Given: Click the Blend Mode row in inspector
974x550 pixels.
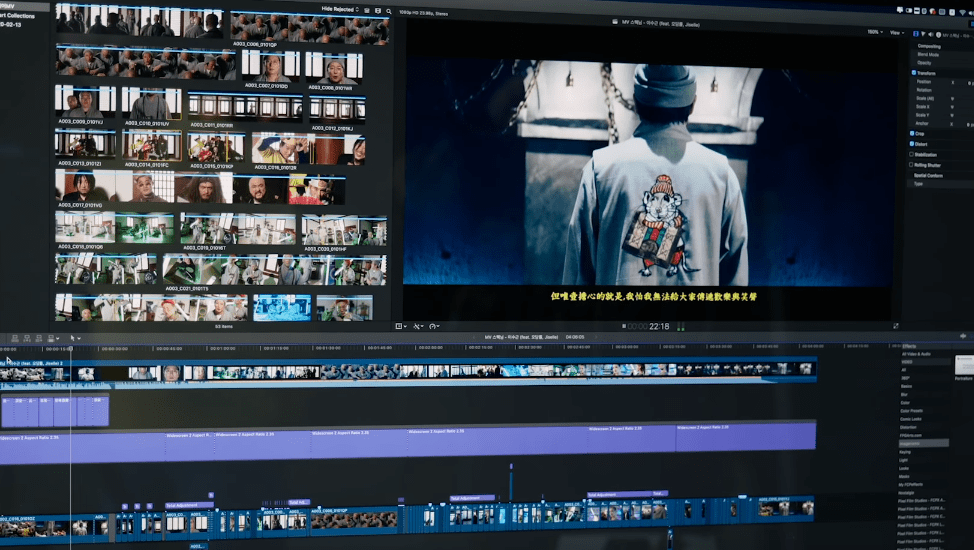Looking at the screenshot, I should tap(928, 55).
